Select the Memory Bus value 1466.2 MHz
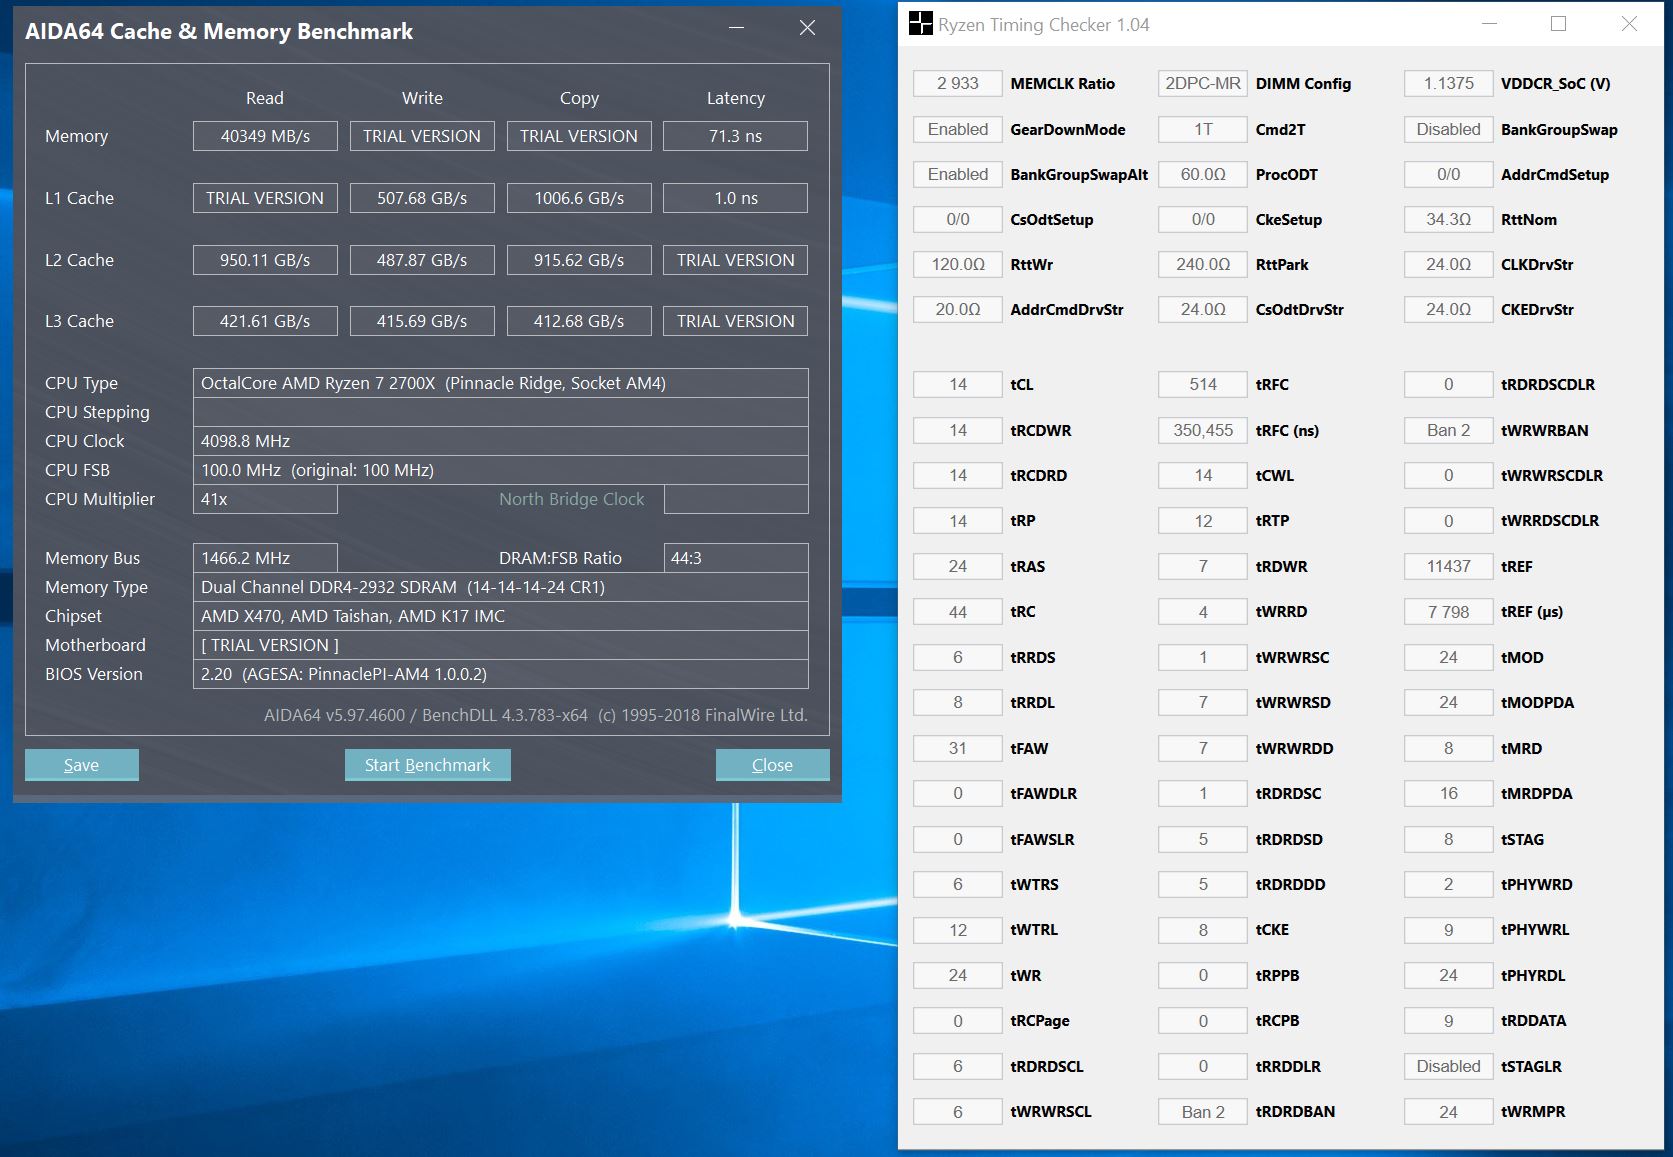The height and width of the screenshot is (1157, 1673). pyautogui.click(x=265, y=558)
